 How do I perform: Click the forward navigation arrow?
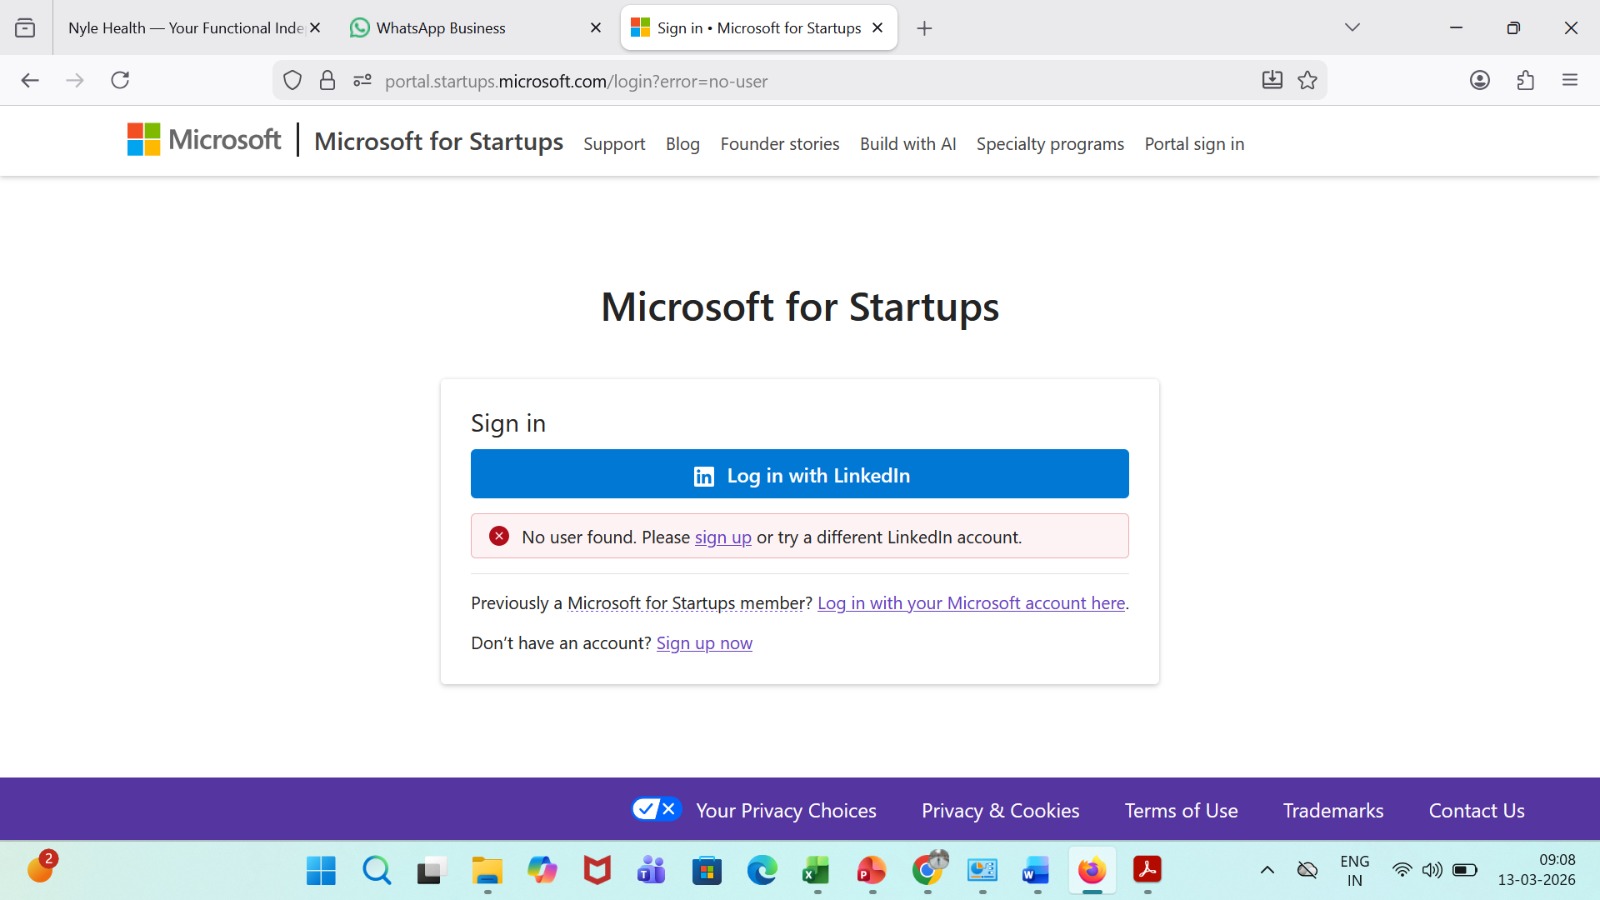[75, 80]
